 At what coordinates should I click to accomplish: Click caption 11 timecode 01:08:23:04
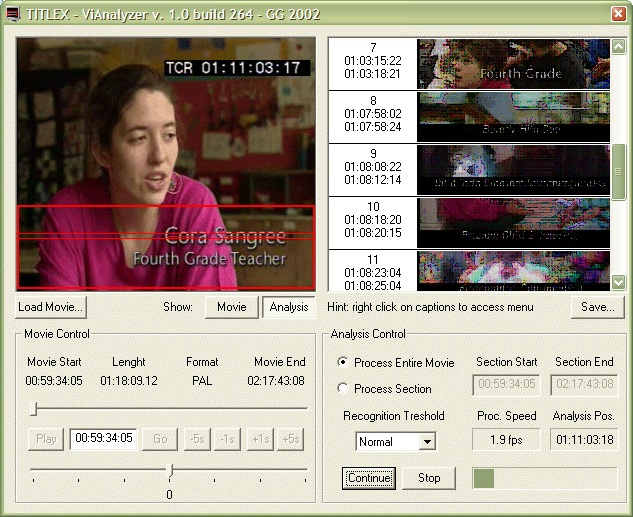(x=373, y=272)
